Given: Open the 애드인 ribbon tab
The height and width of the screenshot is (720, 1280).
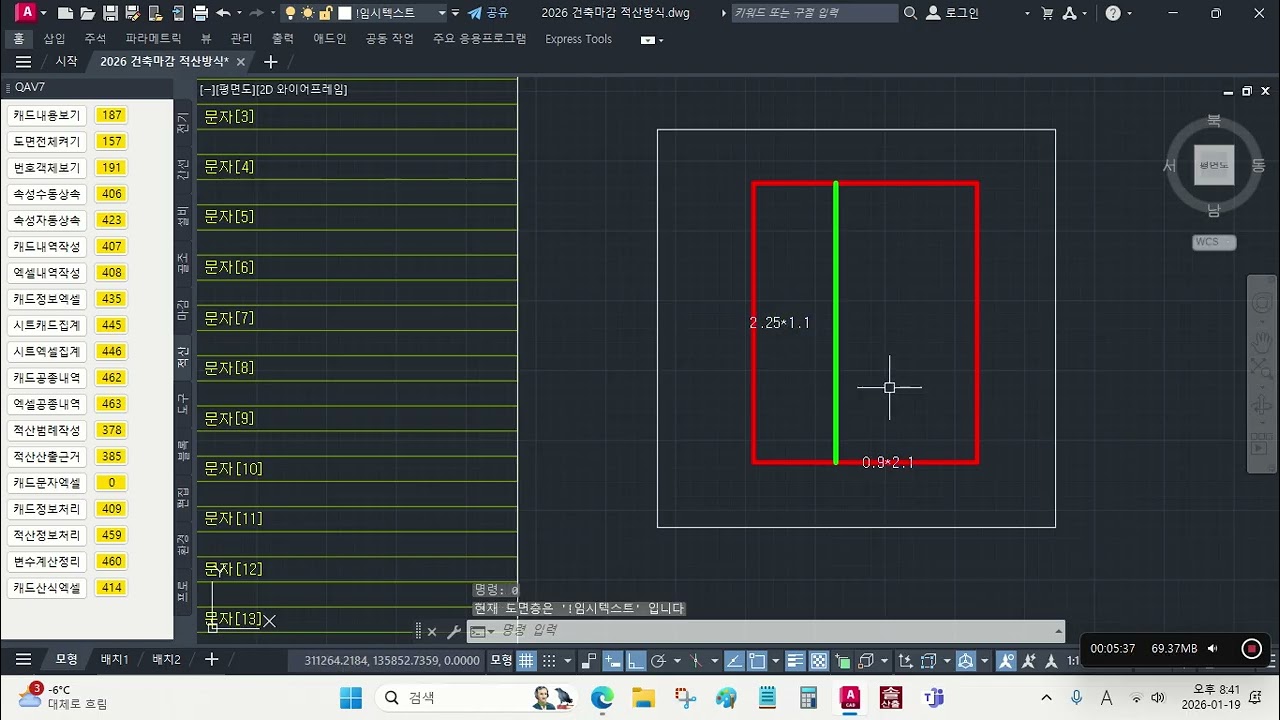Looking at the screenshot, I should point(329,39).
